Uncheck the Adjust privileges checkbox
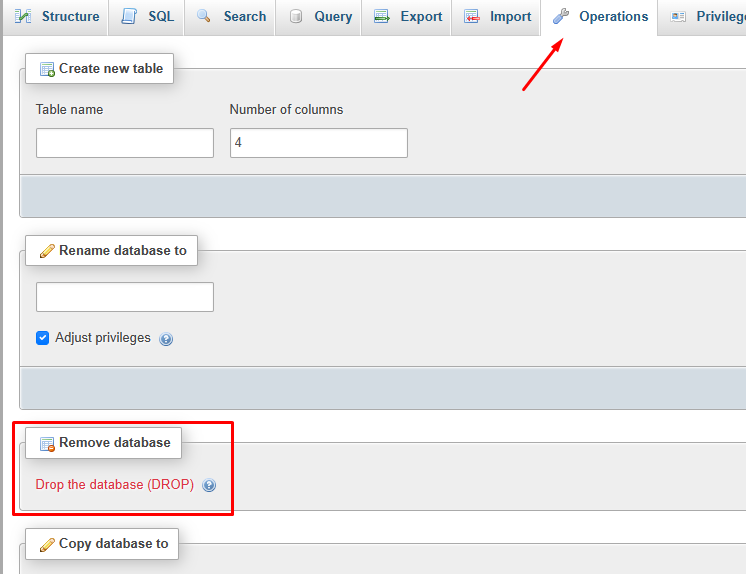 coord(43,338)
